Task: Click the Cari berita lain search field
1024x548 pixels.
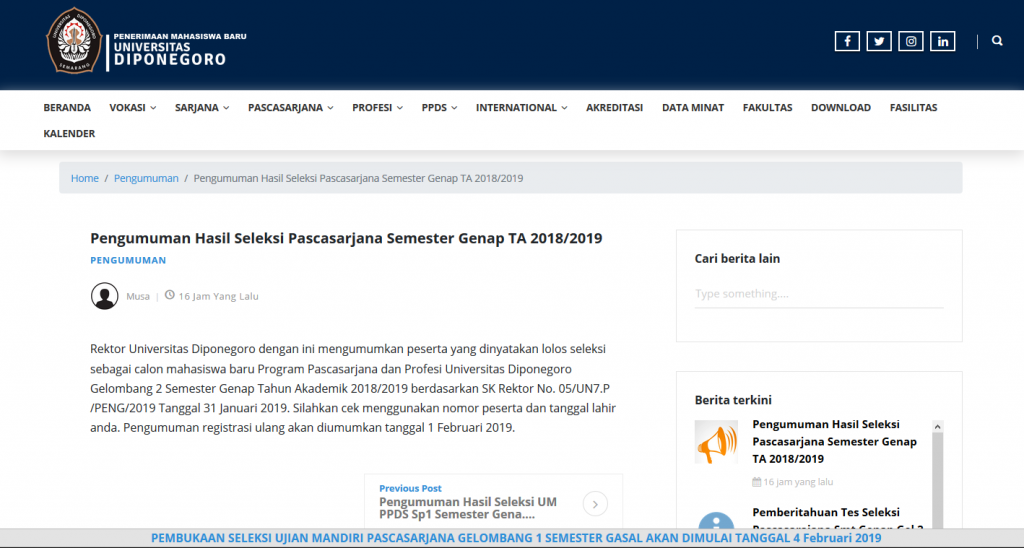Action: (818, 294)
